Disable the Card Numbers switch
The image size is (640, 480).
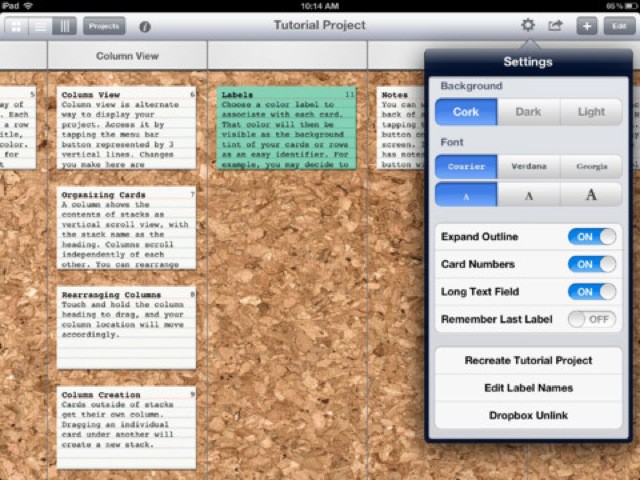pos(591,264)
